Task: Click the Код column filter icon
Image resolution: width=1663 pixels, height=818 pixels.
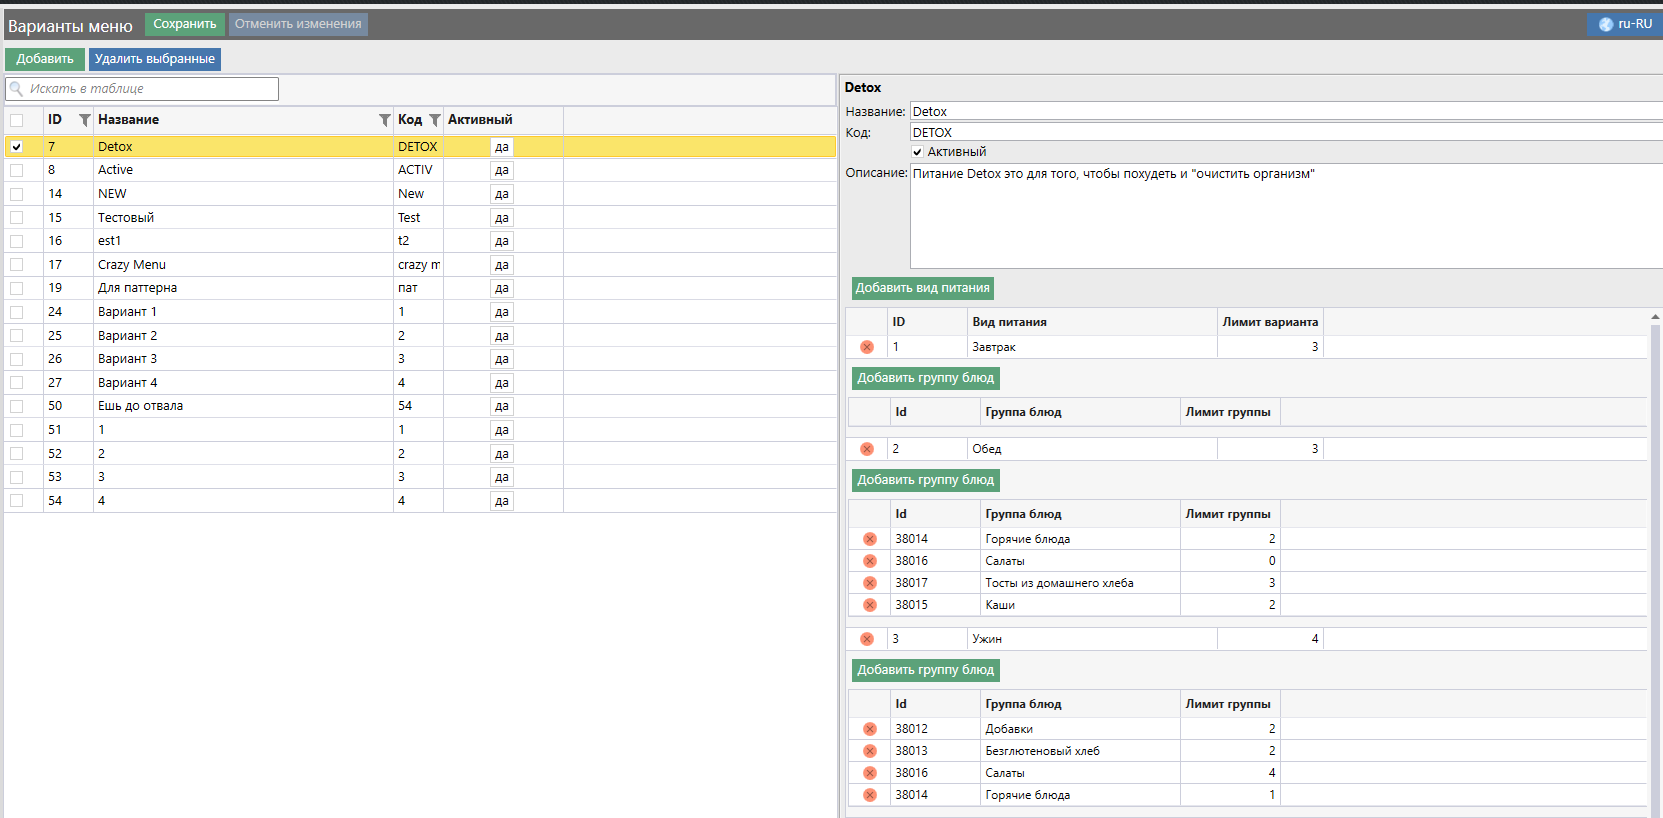Action: click(435, 120)
